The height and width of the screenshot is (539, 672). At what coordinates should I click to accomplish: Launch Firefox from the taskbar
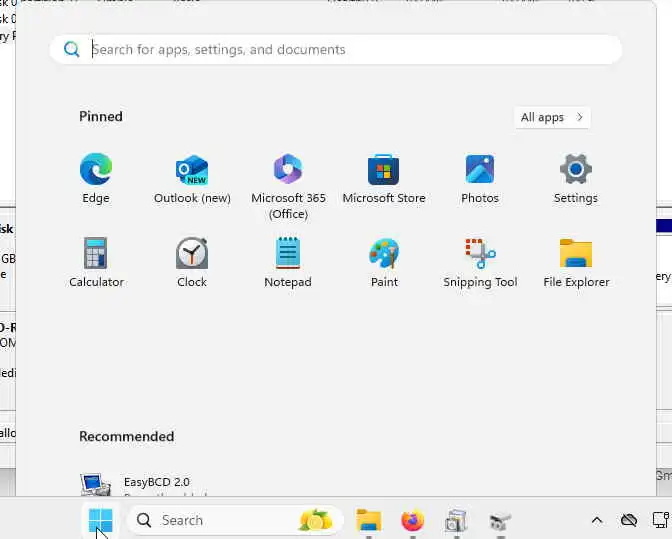coord(413,520)
